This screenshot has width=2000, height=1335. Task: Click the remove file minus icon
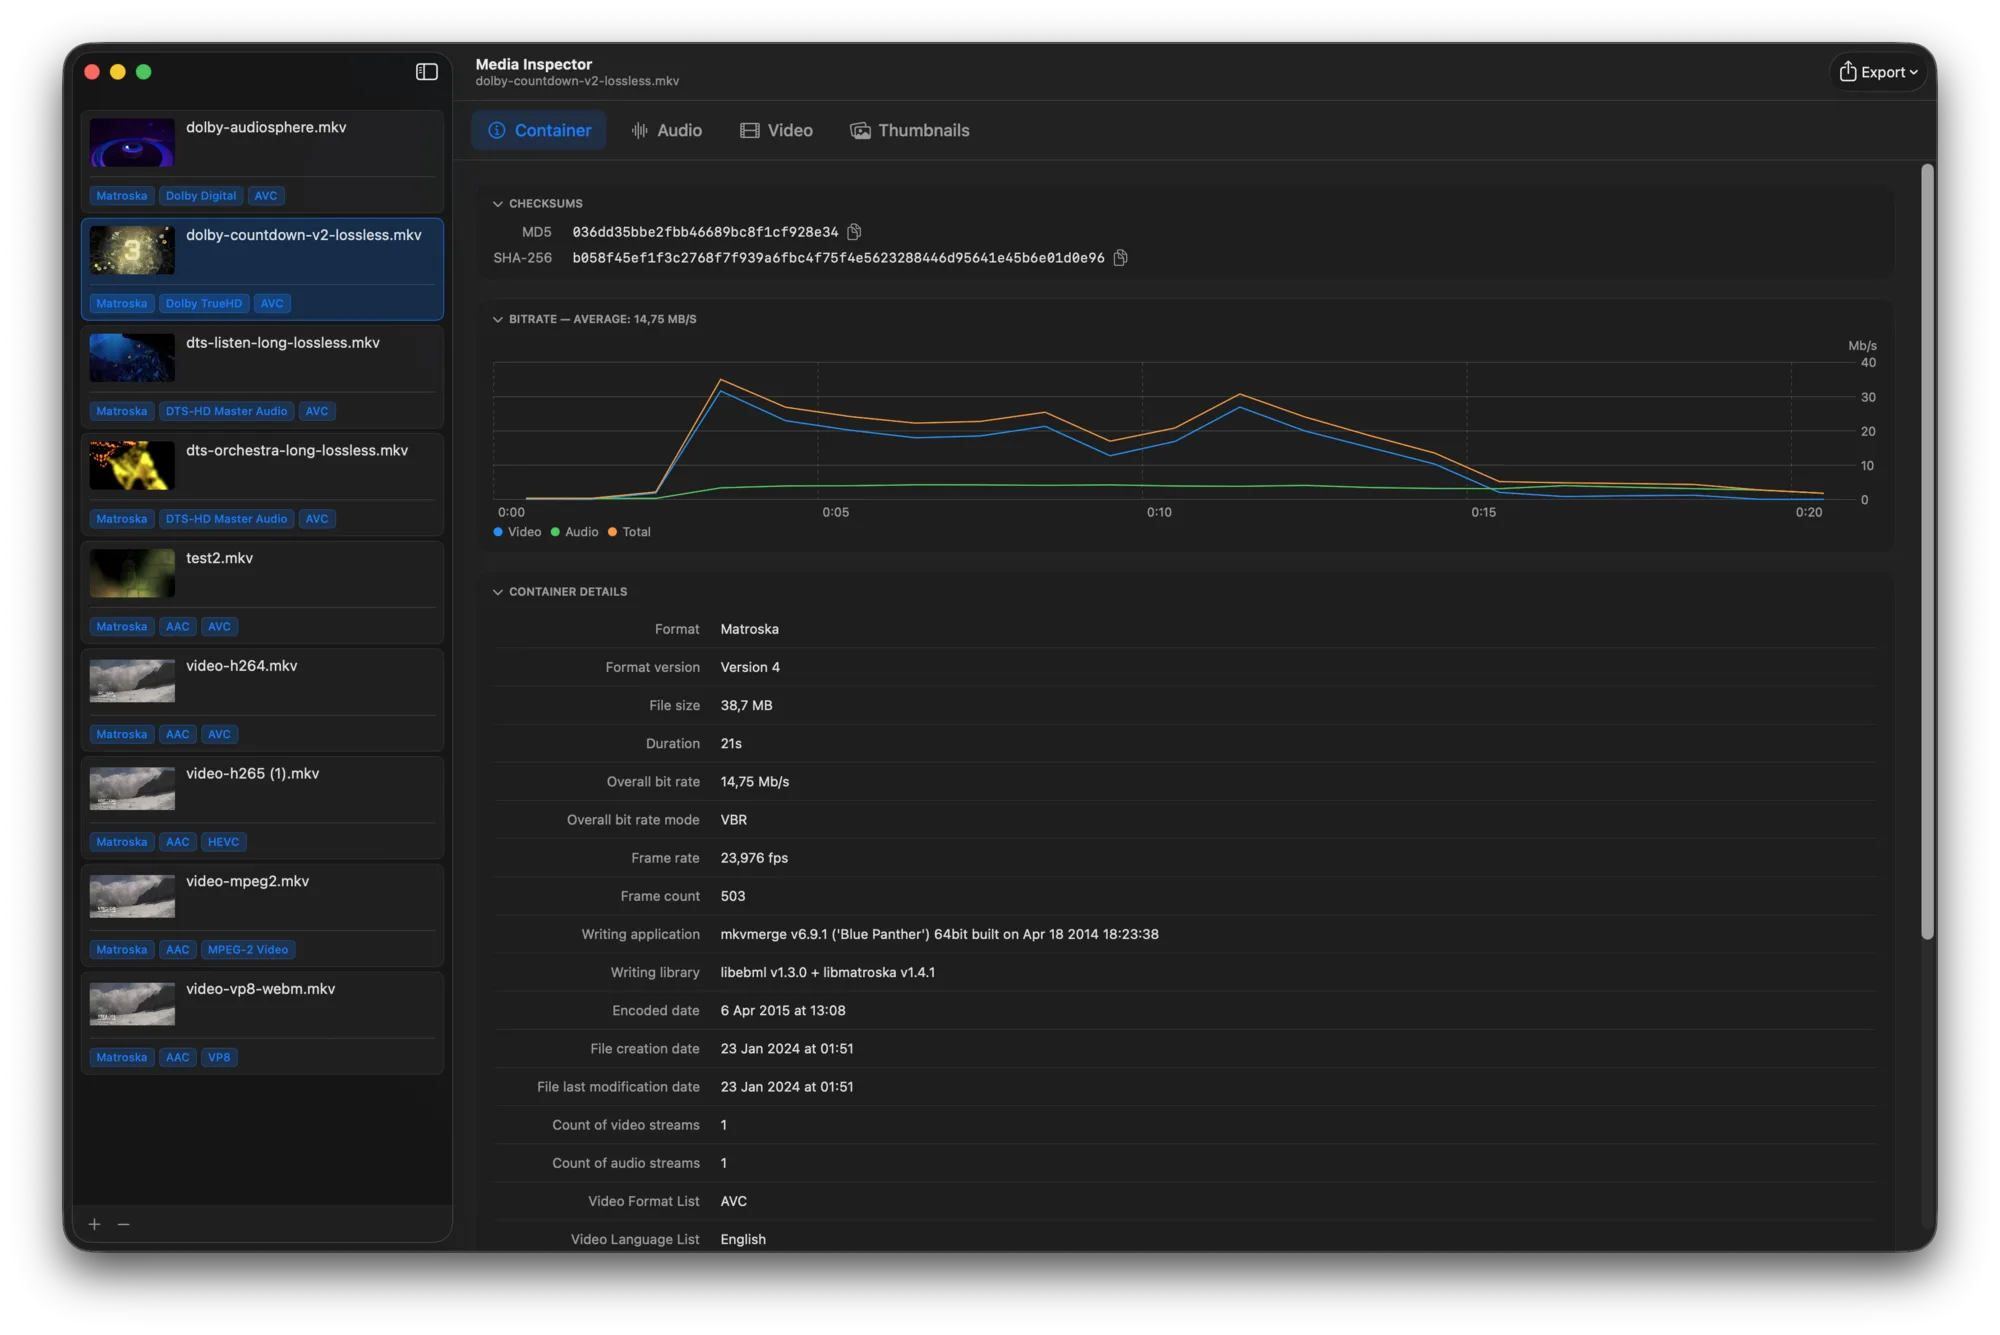(x=124, y=1224)
